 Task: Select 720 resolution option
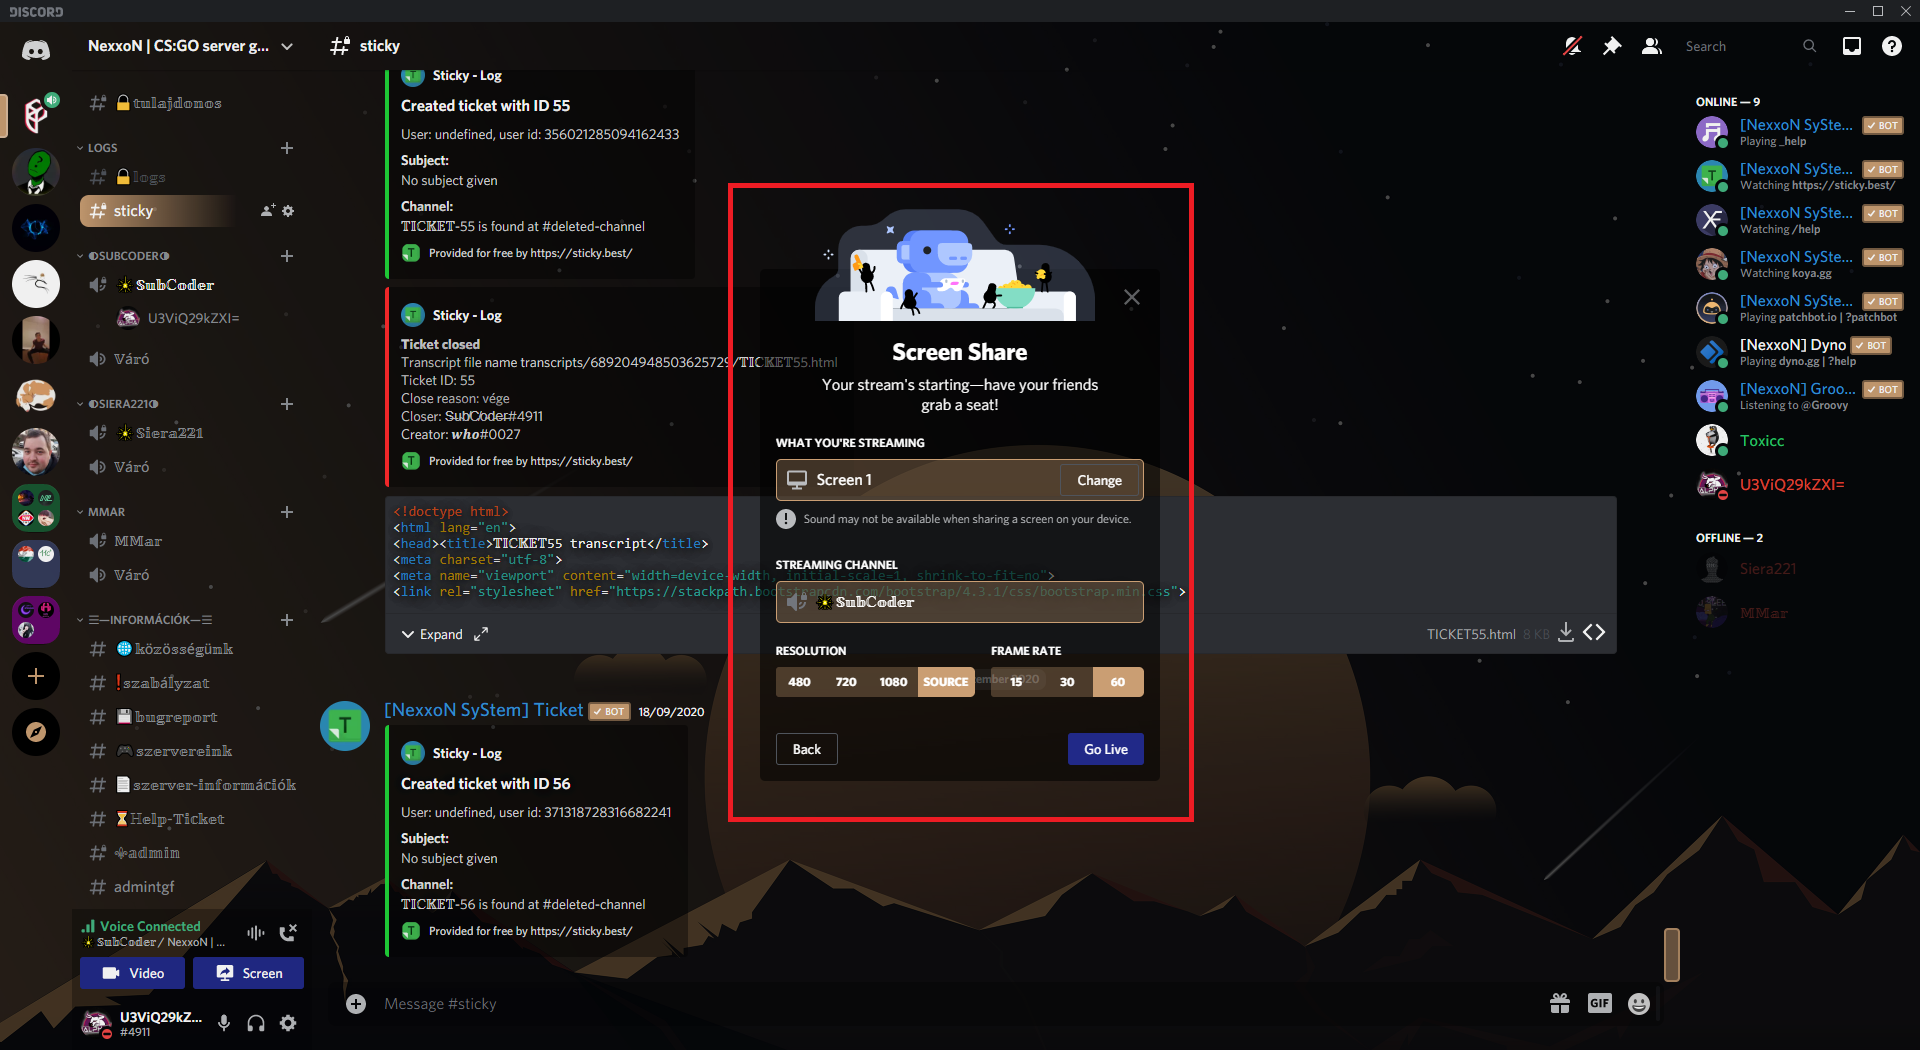846,682
